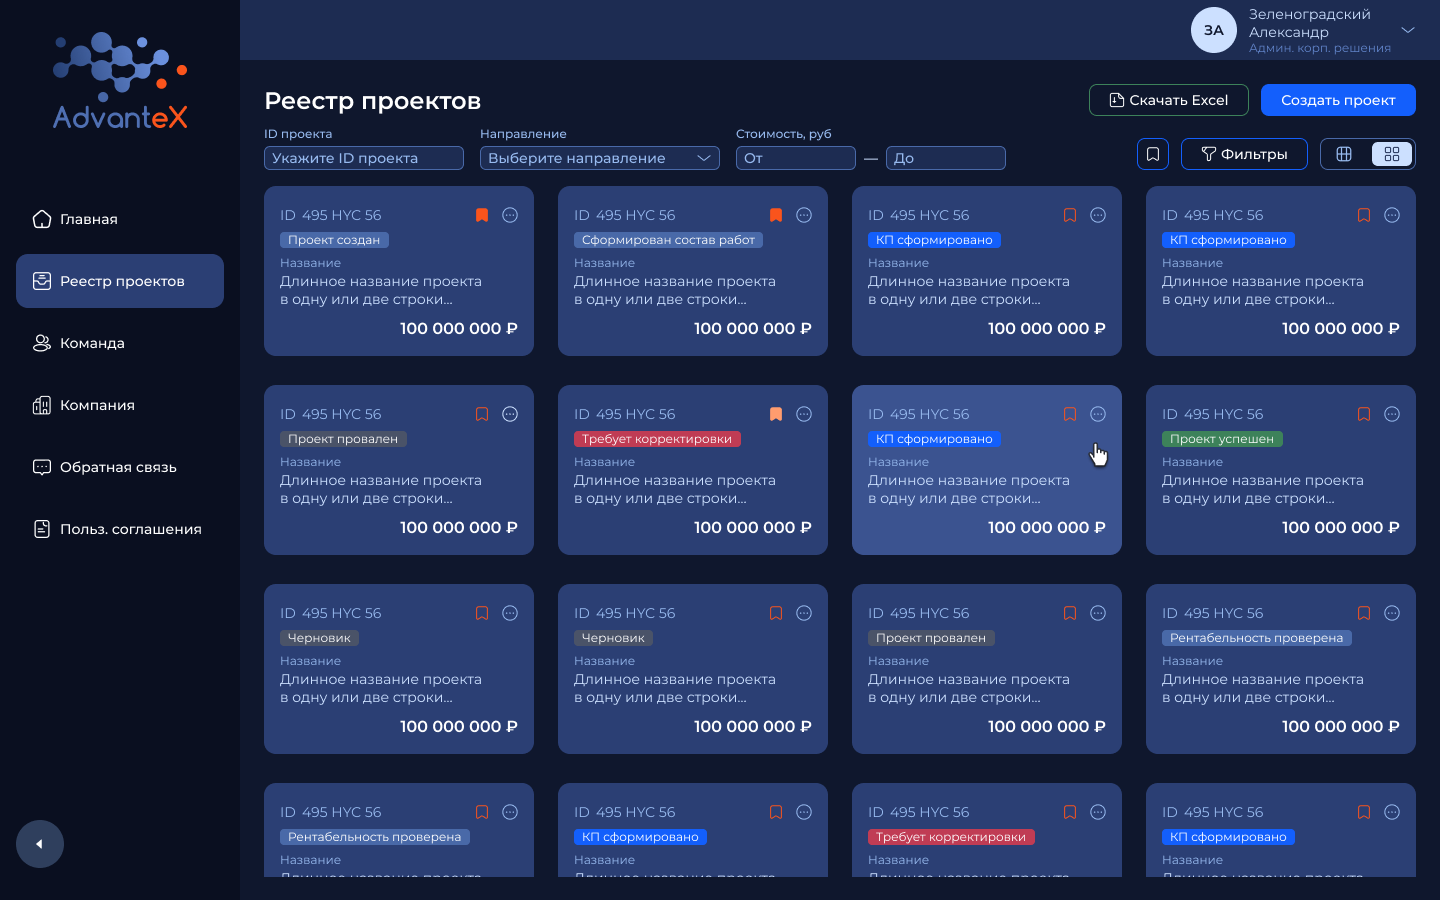Screen dimensions: 1440x900
Task: Open the ЗА user avatar
Action: [1214, 30]
